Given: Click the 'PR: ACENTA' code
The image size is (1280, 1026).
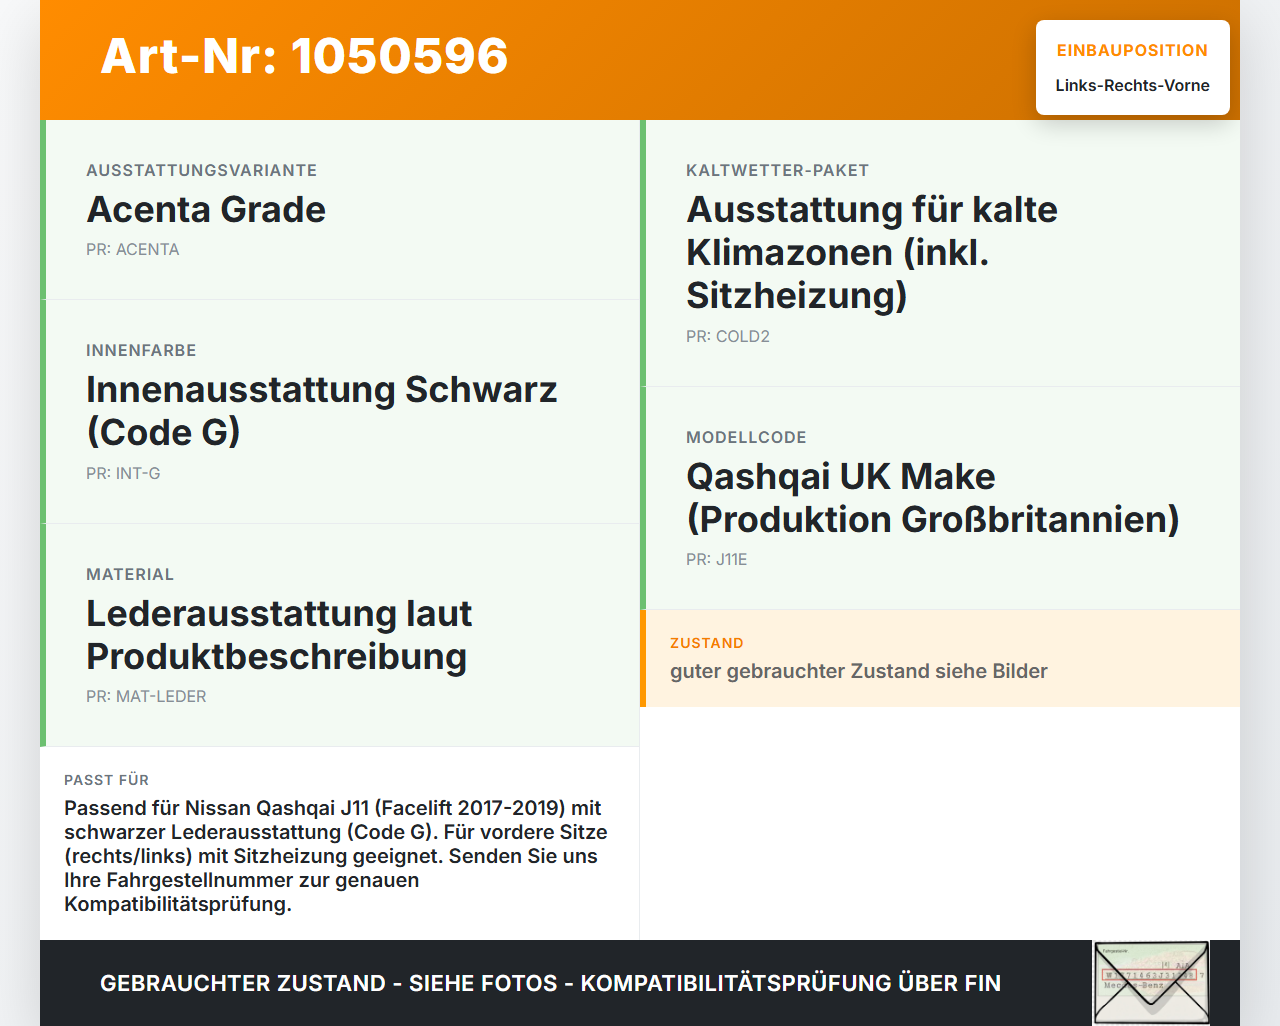Looking at the screenshot, I should click(x=133, y=250).
